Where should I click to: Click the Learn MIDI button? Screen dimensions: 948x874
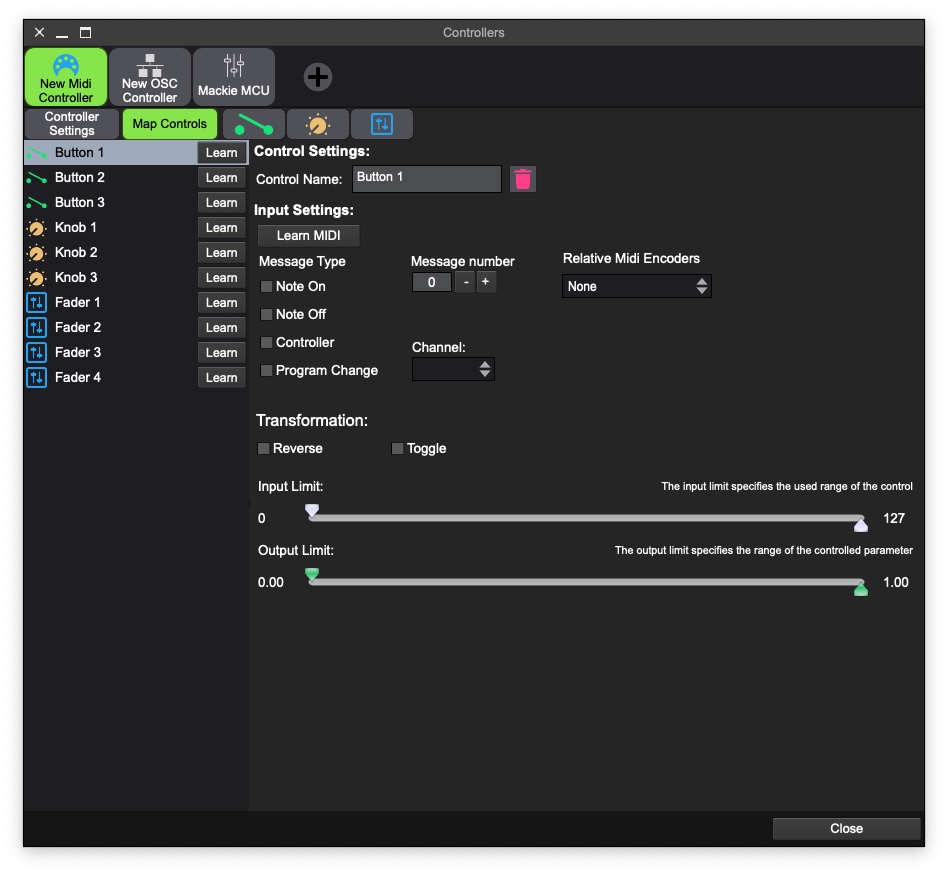[308, 236]
